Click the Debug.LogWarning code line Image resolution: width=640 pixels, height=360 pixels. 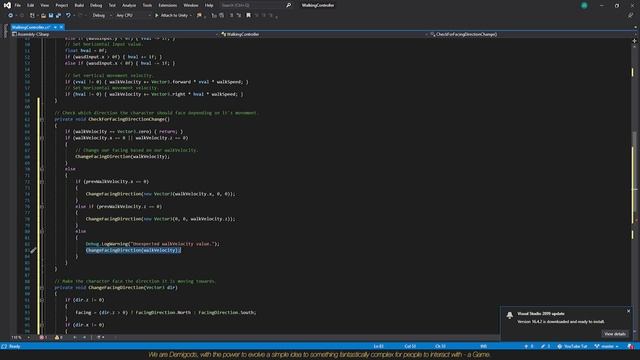click(153, 244)
